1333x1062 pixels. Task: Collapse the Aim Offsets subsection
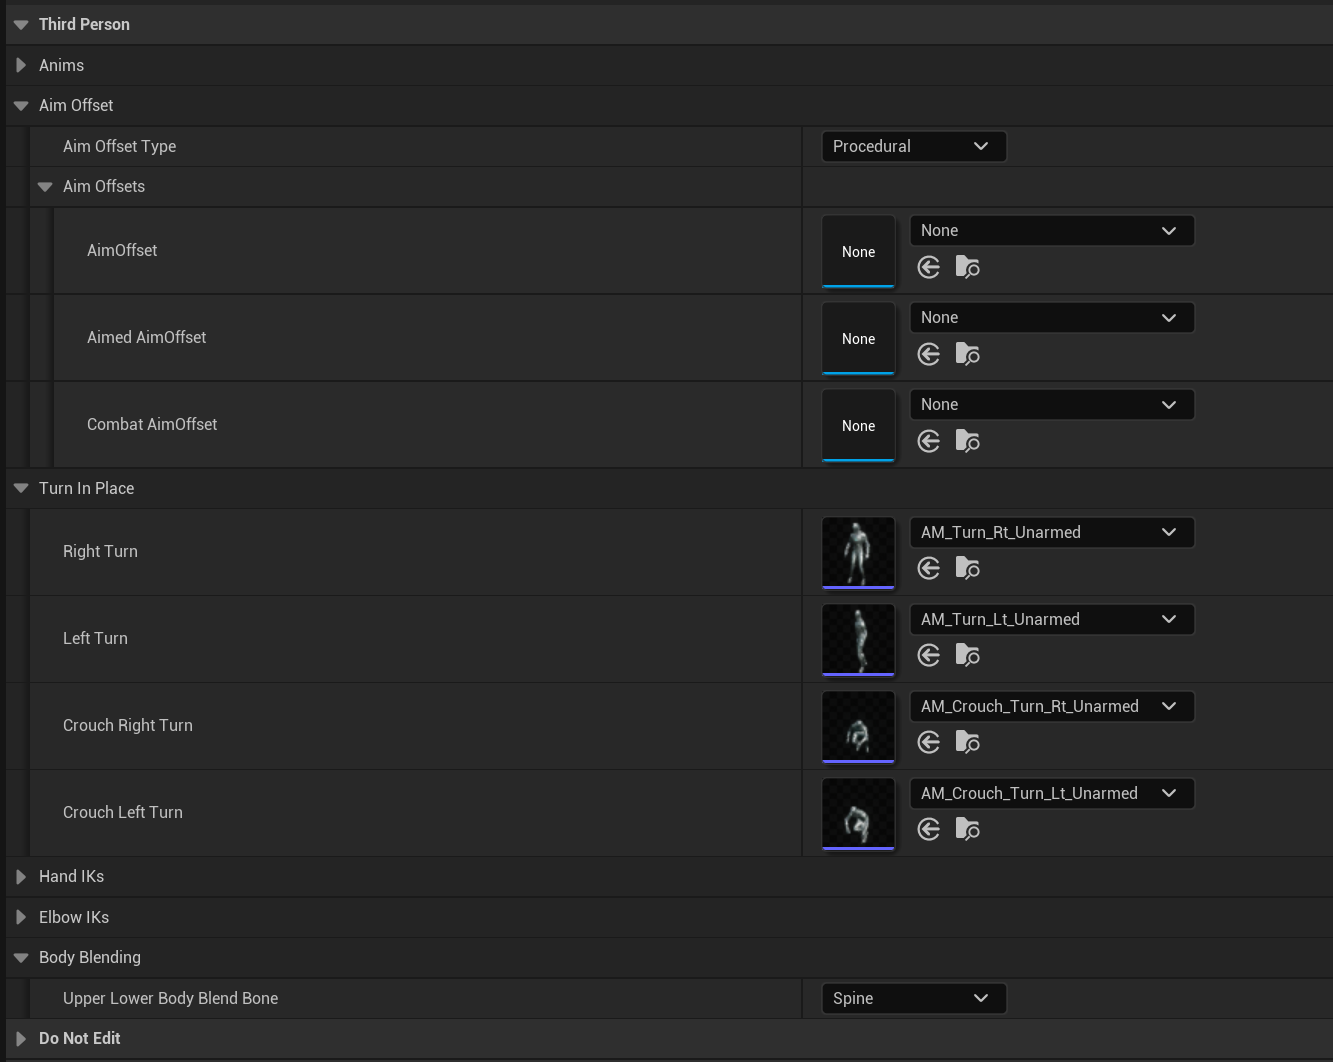point(45,186)
